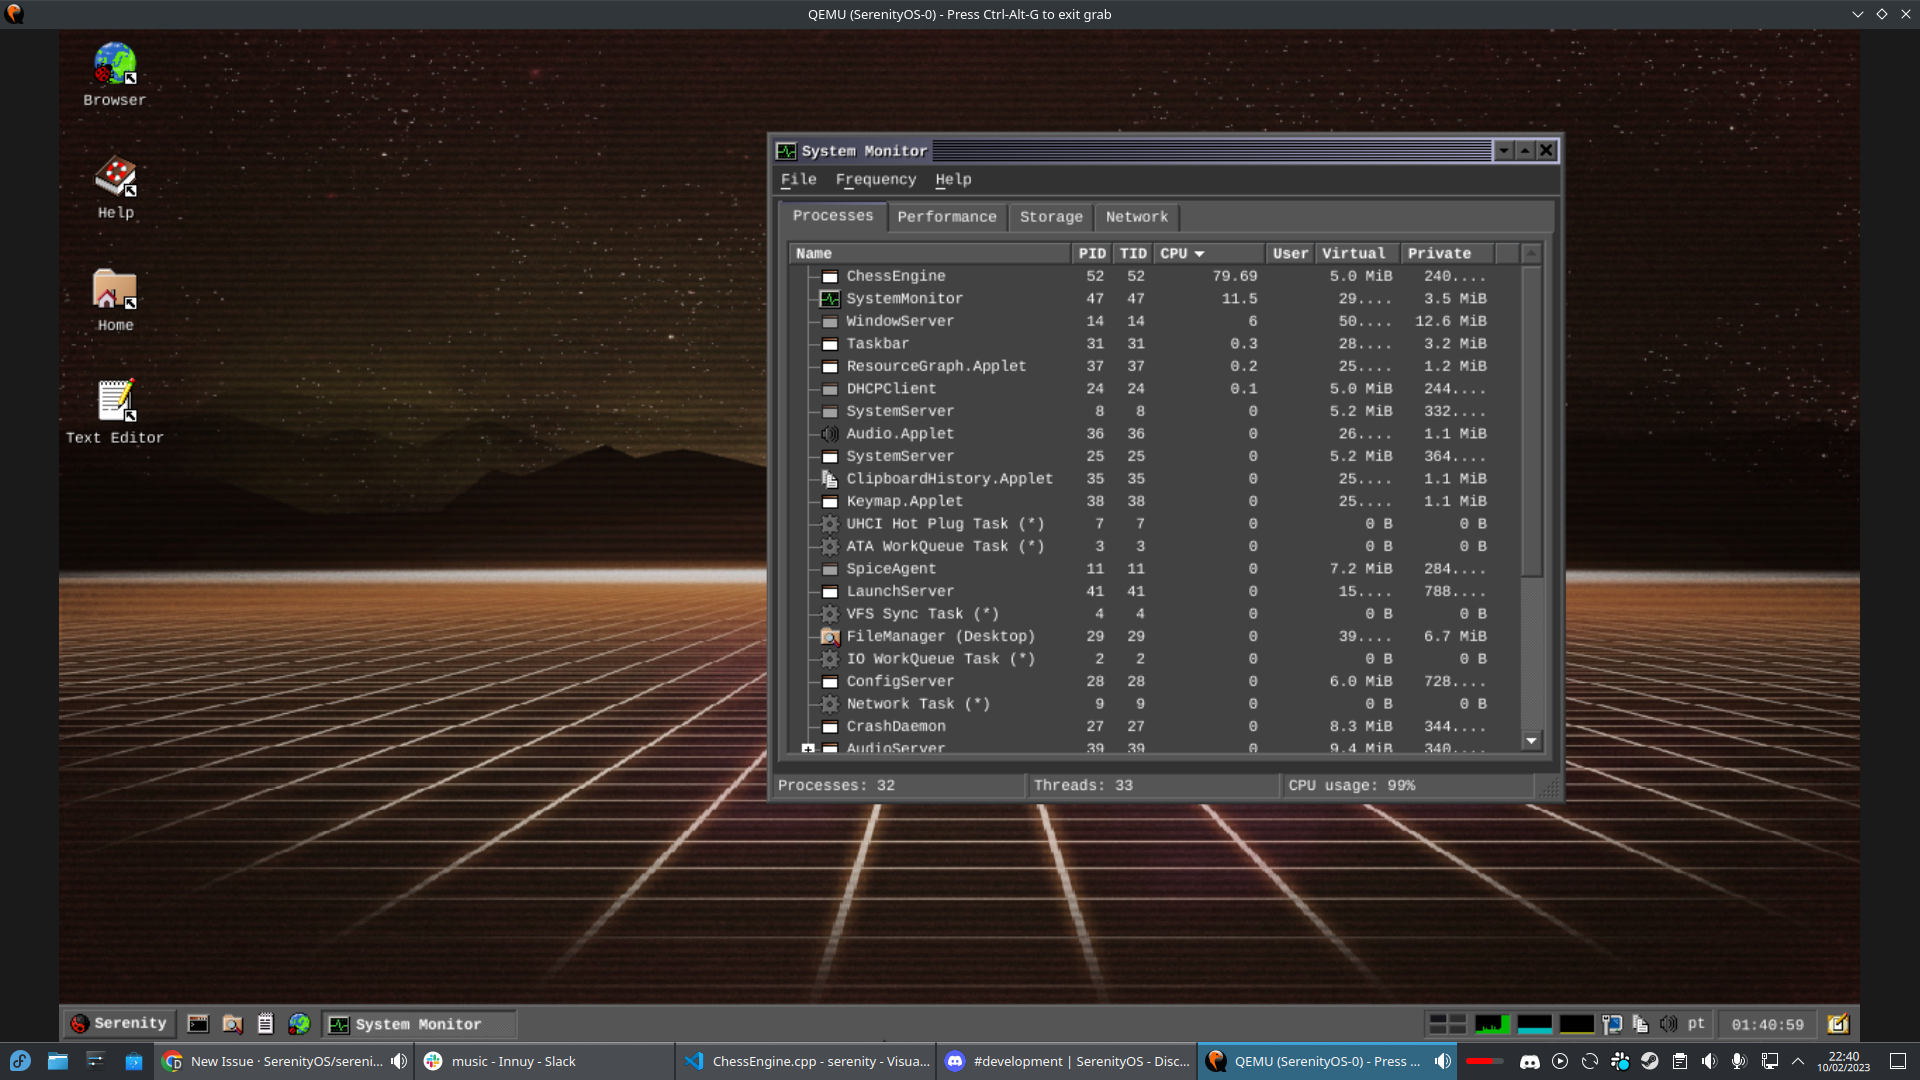The height and width of the screenshot is (1080, 1920).
Task: Click the 'pt' keymap applet in the tray
Action: 1696,1024
